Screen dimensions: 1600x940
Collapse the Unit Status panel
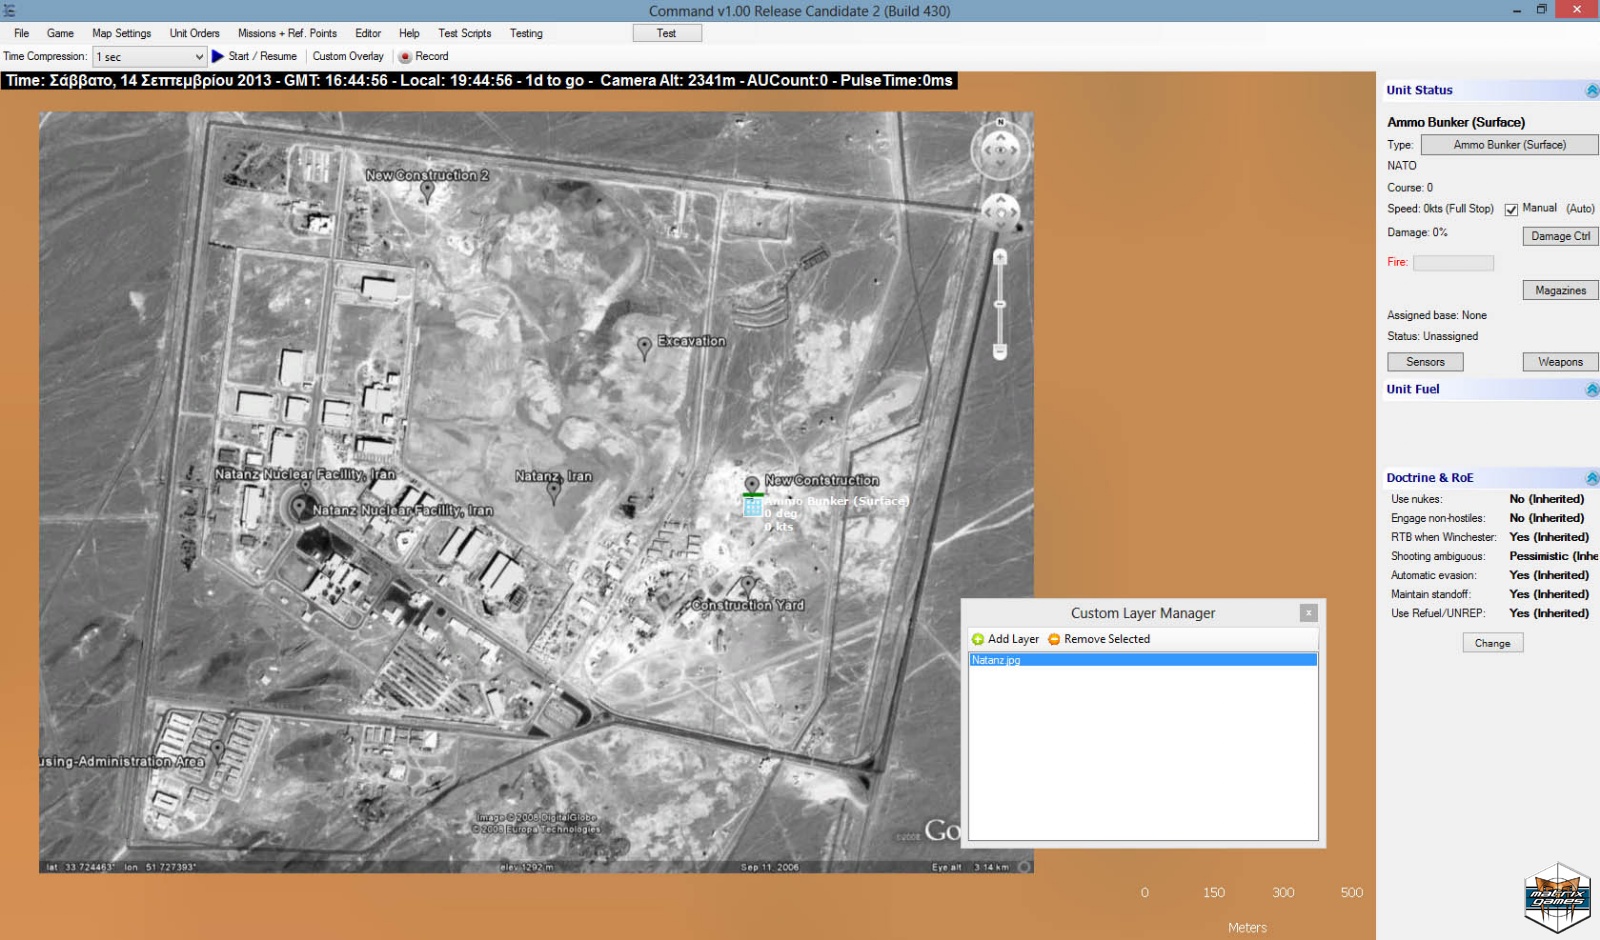(1592, 91)
